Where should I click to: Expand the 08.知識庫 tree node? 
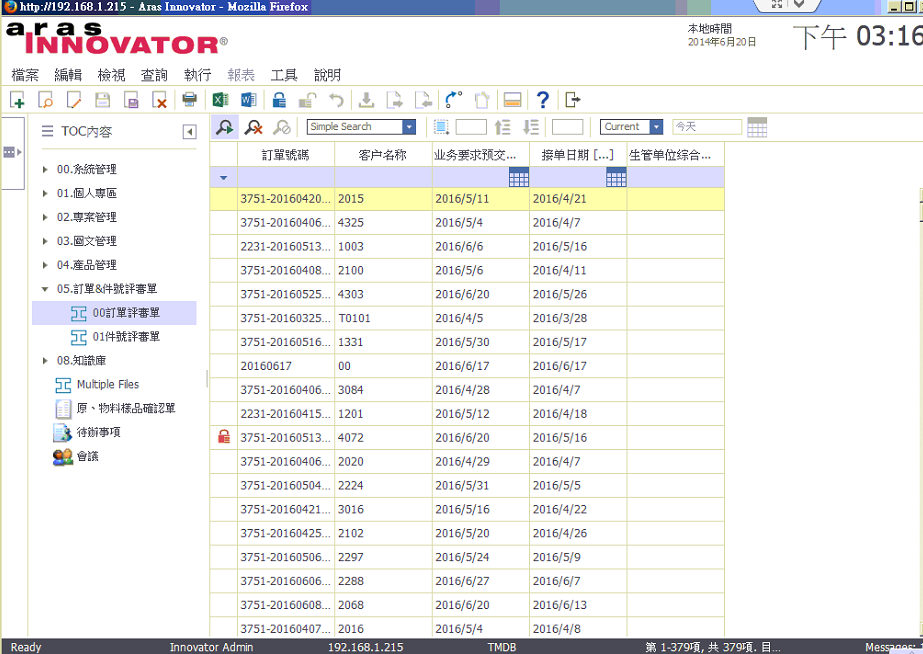point(45,360)
